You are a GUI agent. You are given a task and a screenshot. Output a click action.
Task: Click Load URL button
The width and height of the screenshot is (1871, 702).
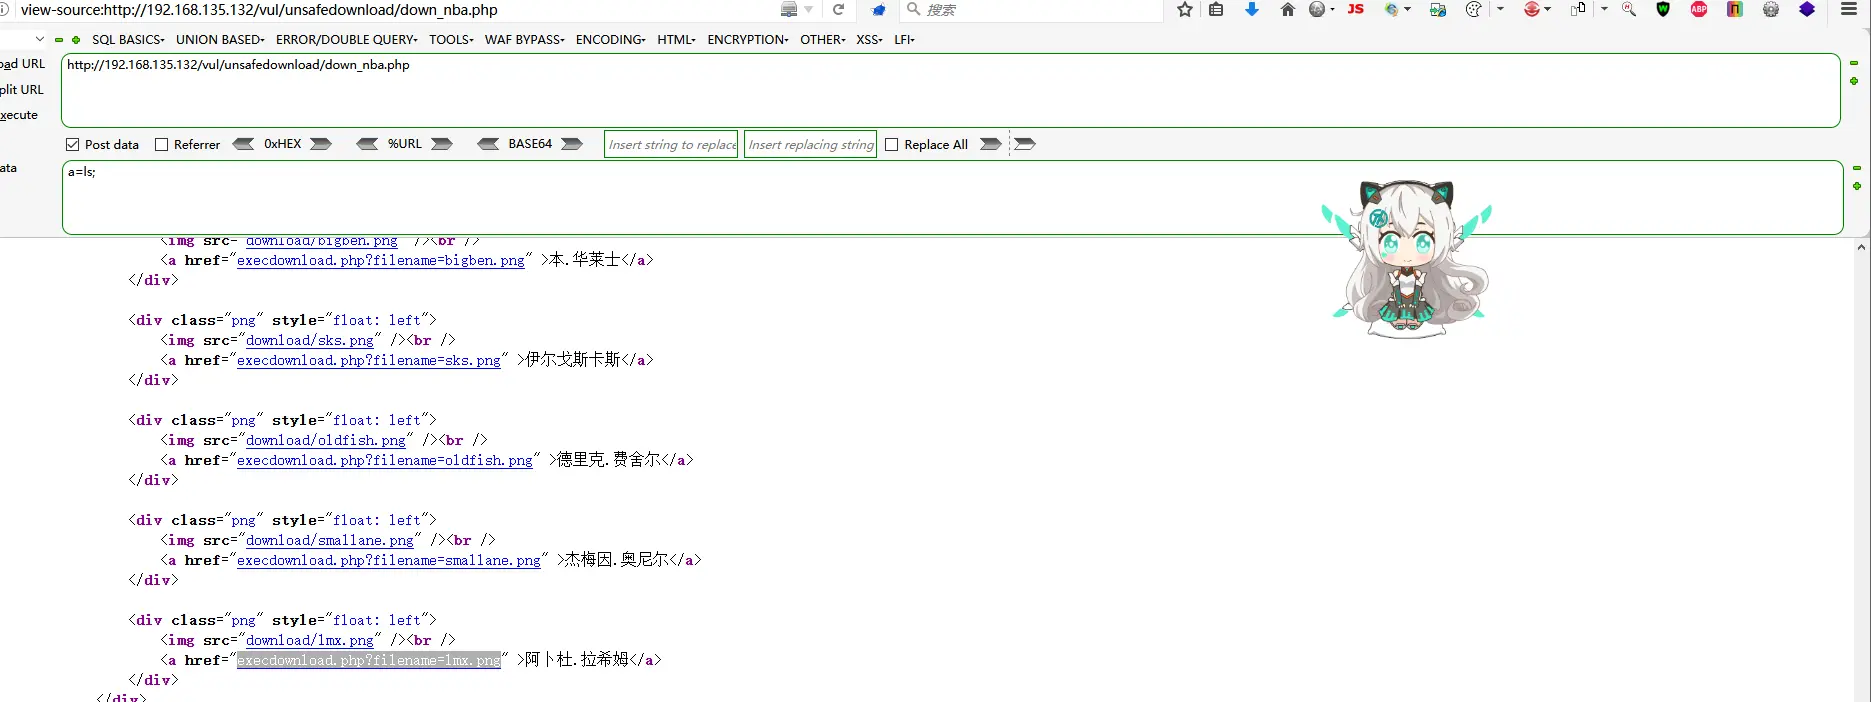[23, 64]
